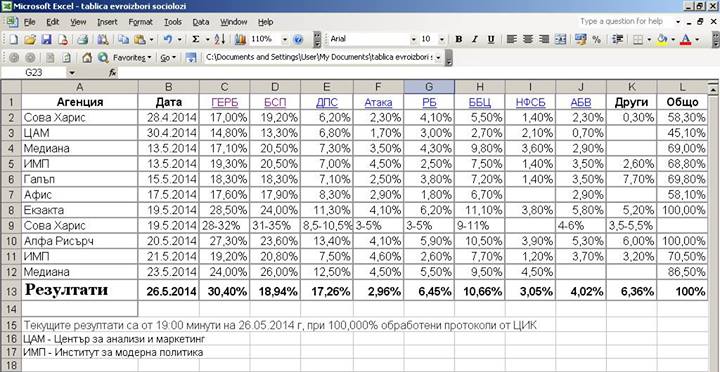Create a new blank workbook

coord(13,39)
